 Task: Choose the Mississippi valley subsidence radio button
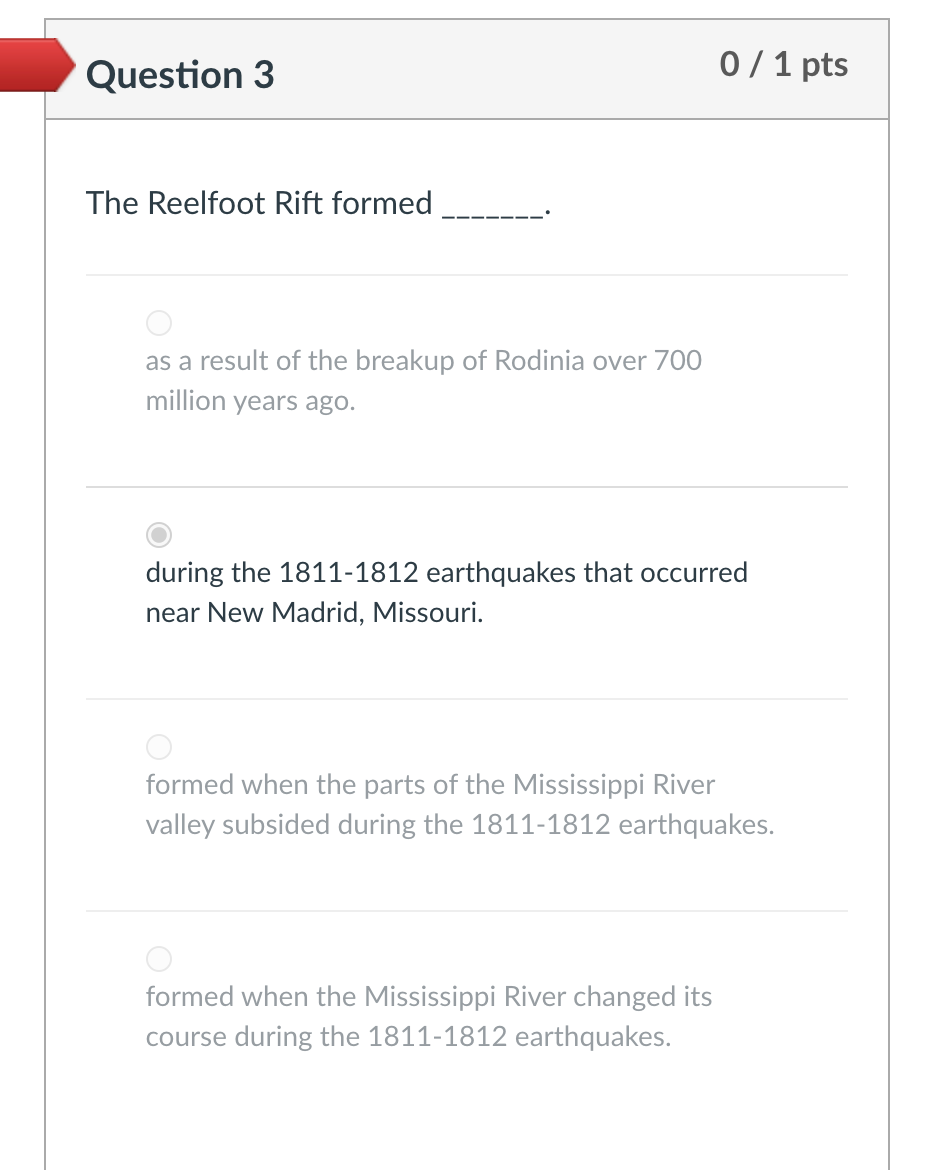(x=158, y=747)
